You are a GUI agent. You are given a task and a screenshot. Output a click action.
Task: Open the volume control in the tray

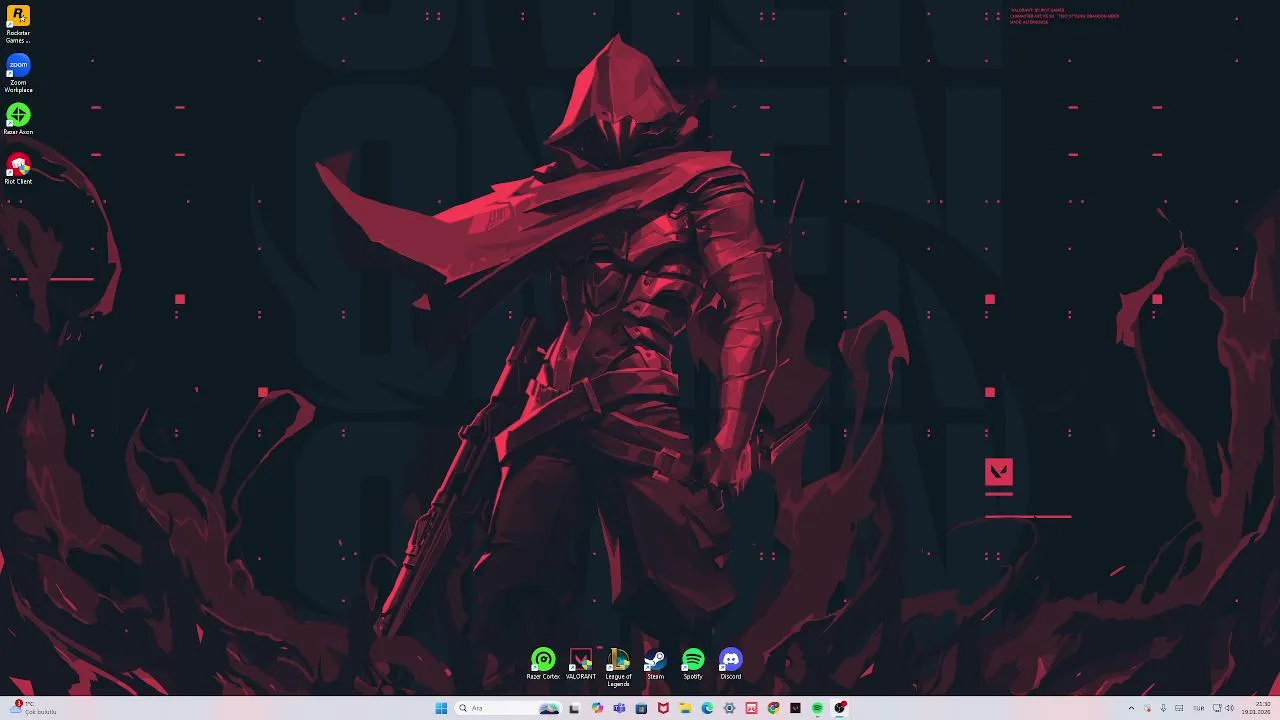click(x=1230, y=708)
